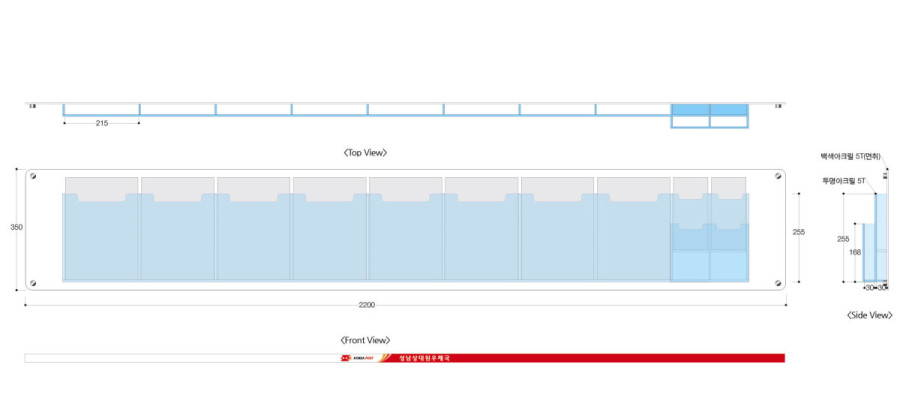The height and width of the screenshot is (395, 900).
Task: Select the 168 dimension in side view
Action: pos(855,251)
